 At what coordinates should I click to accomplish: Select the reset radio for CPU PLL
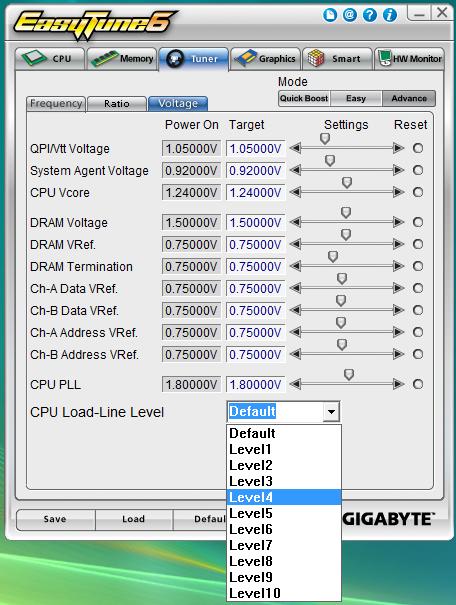tap(418, 384)
